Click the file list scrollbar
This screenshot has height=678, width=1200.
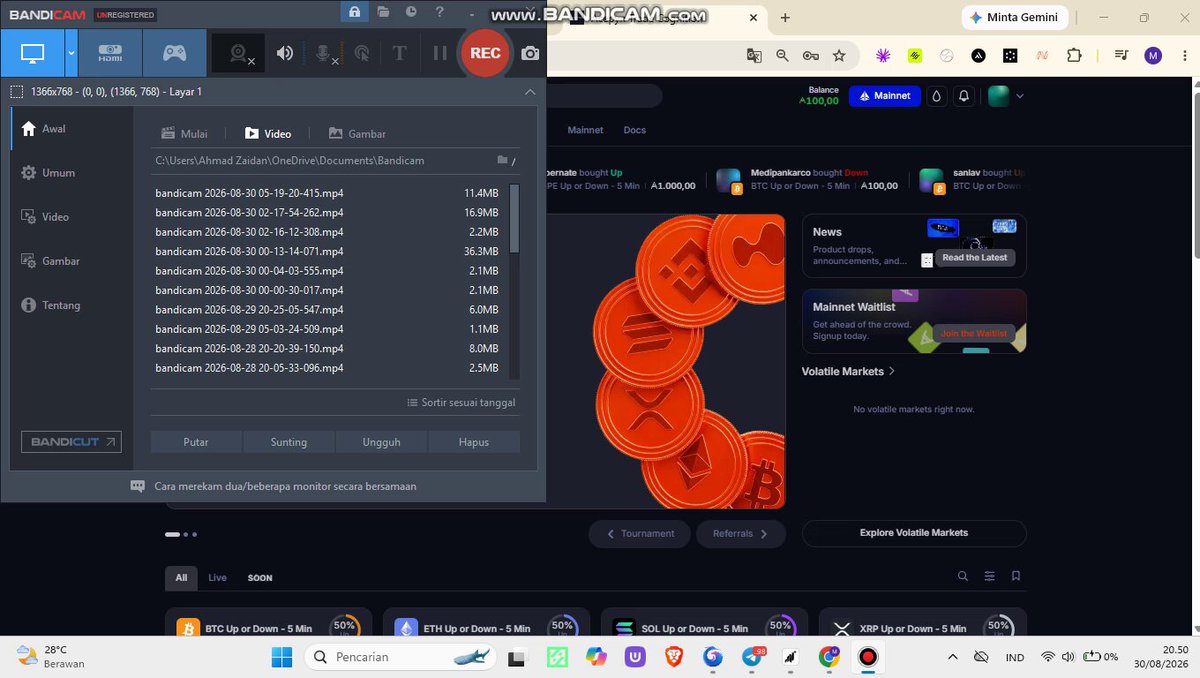tap(515, 218)
